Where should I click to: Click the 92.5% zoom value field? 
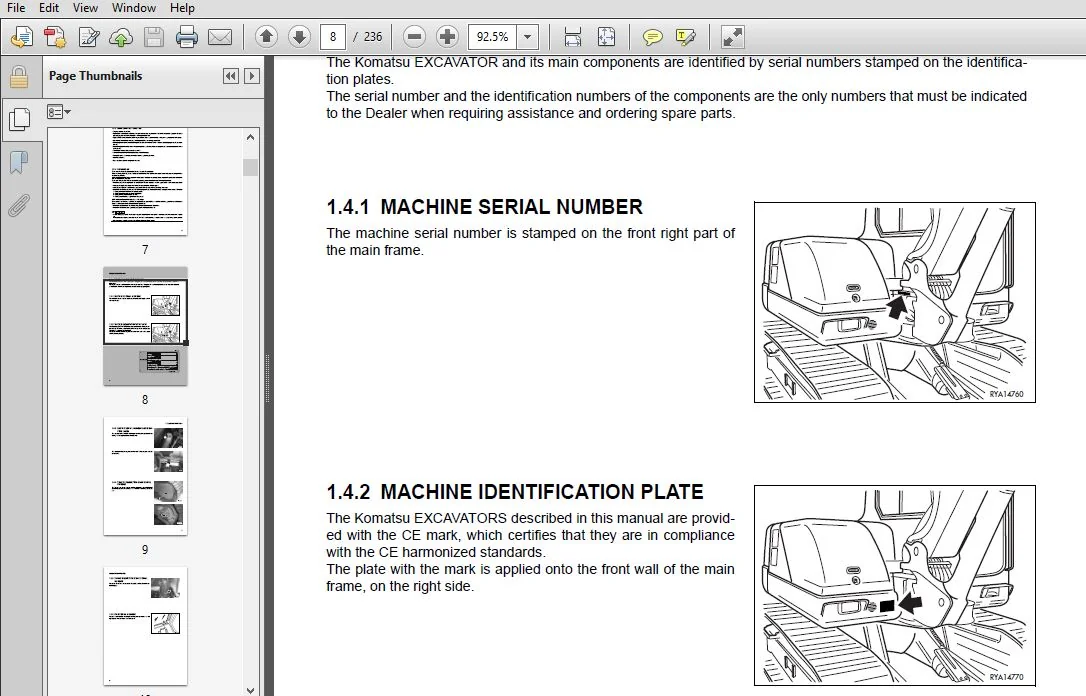492,37
